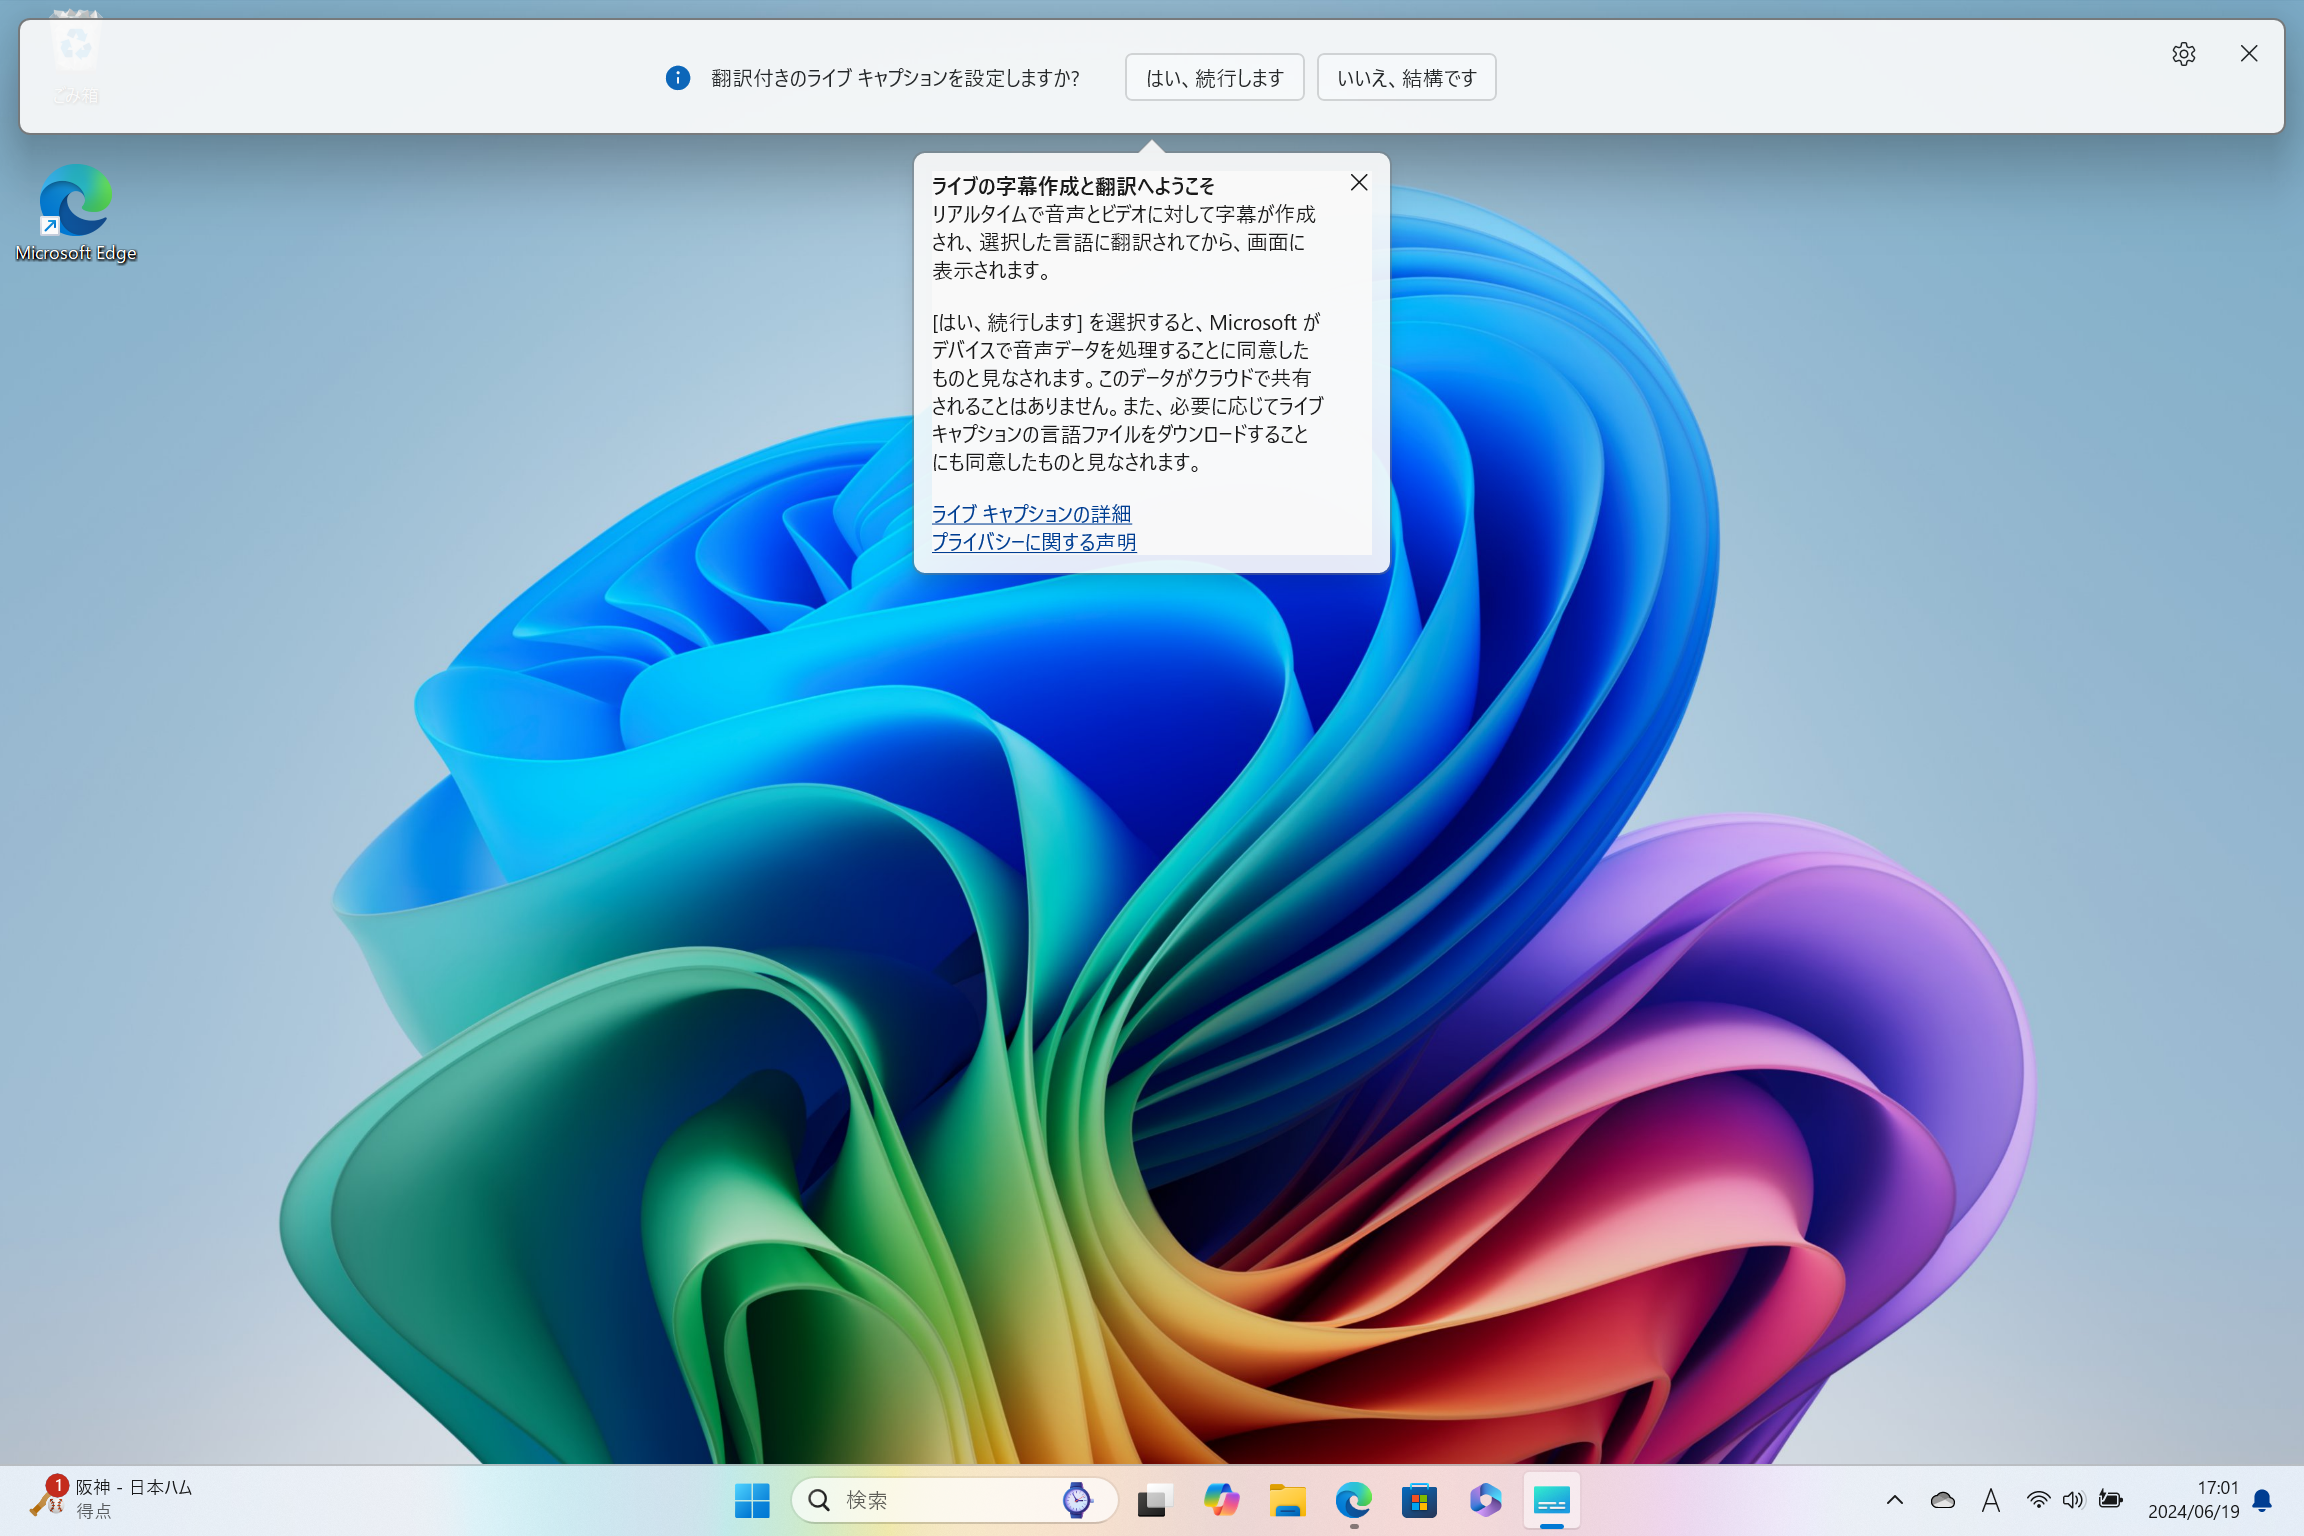
Task: Open プライバシーに関する声明 link
Action: tap(1034, 542)
